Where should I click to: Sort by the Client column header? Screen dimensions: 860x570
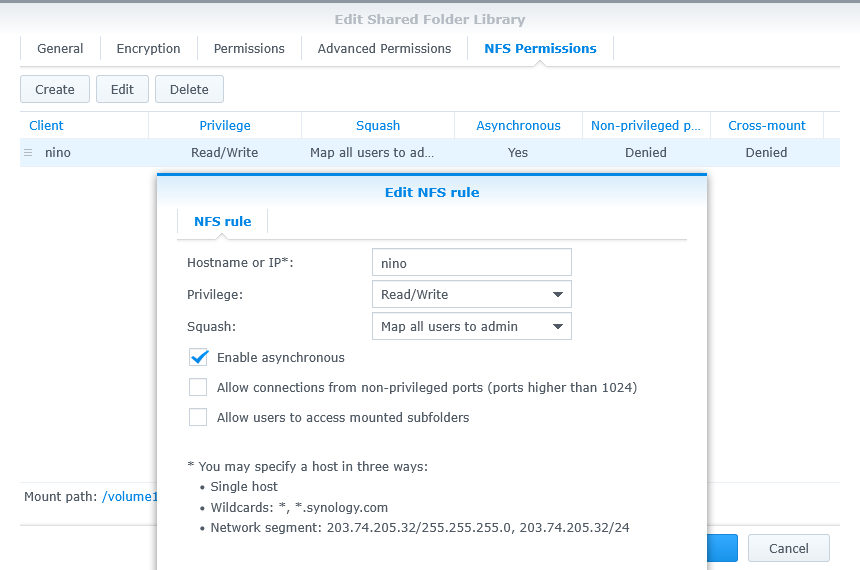(84, 126)
